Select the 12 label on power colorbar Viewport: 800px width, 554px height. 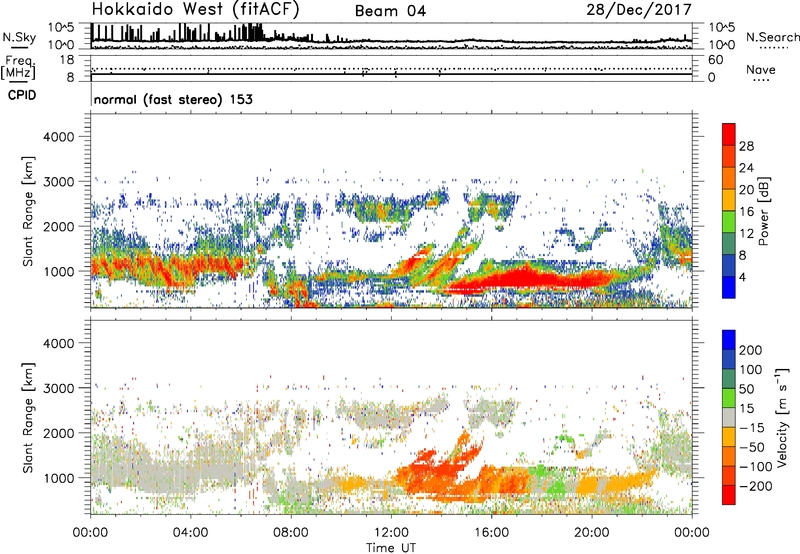tap(746, 234)
